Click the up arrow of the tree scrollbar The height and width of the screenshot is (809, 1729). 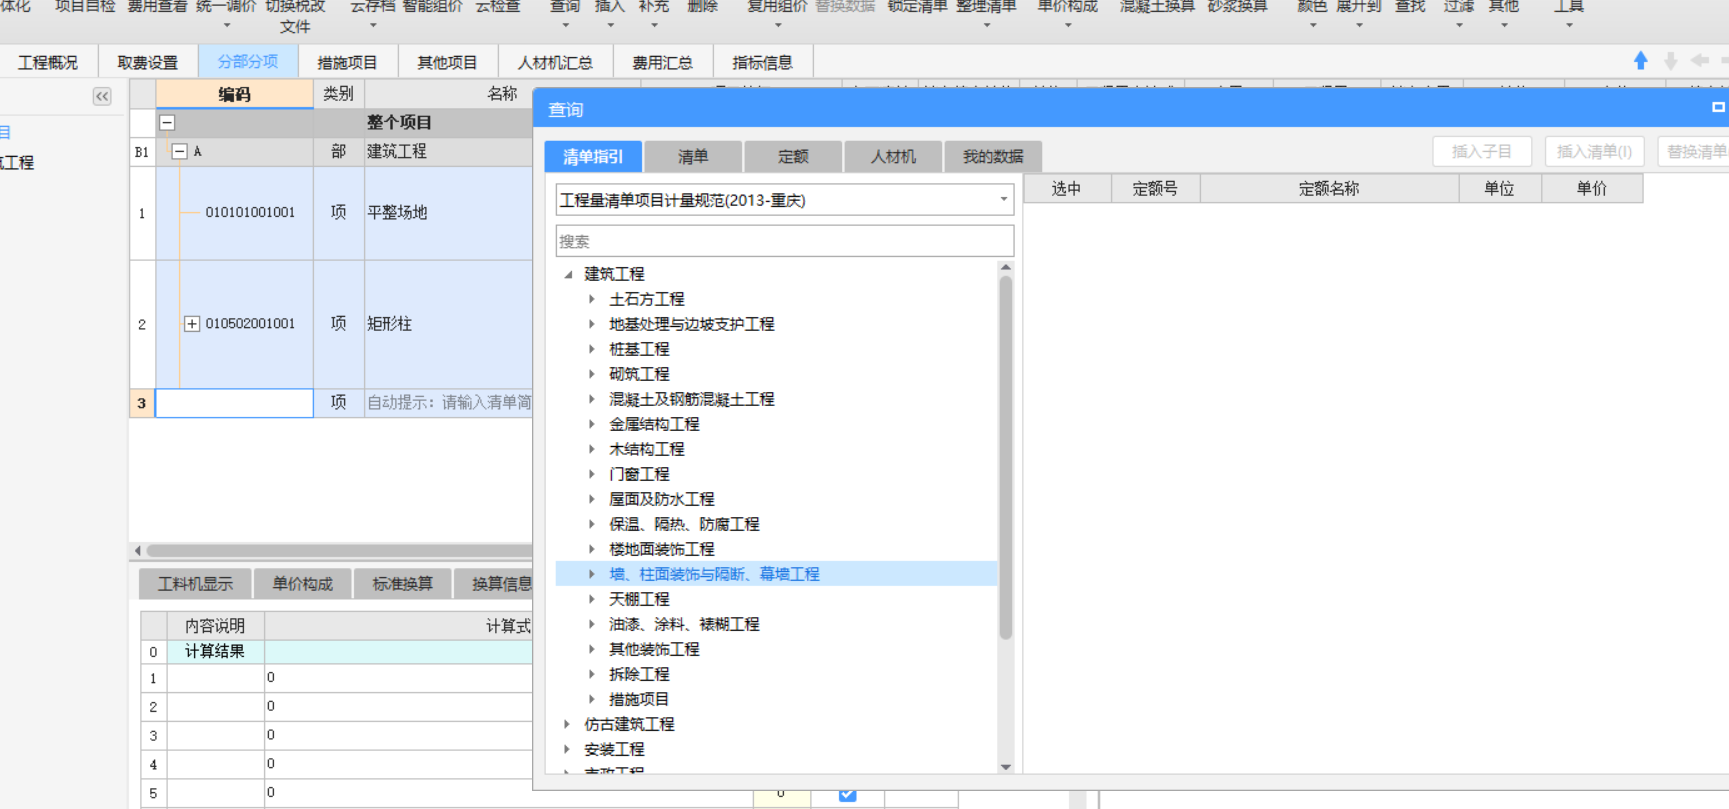pyautogui.click(x=1005, y=268)
